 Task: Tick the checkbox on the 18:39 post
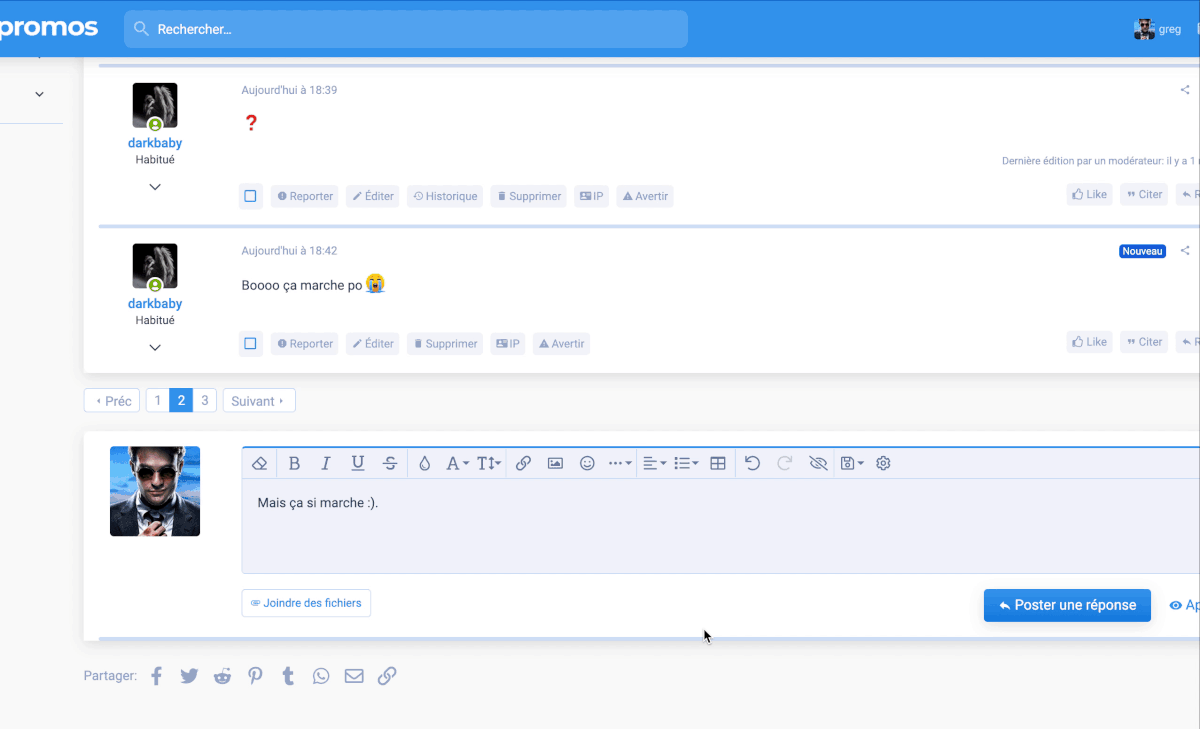pyautogui.click(x=250, y=196)
